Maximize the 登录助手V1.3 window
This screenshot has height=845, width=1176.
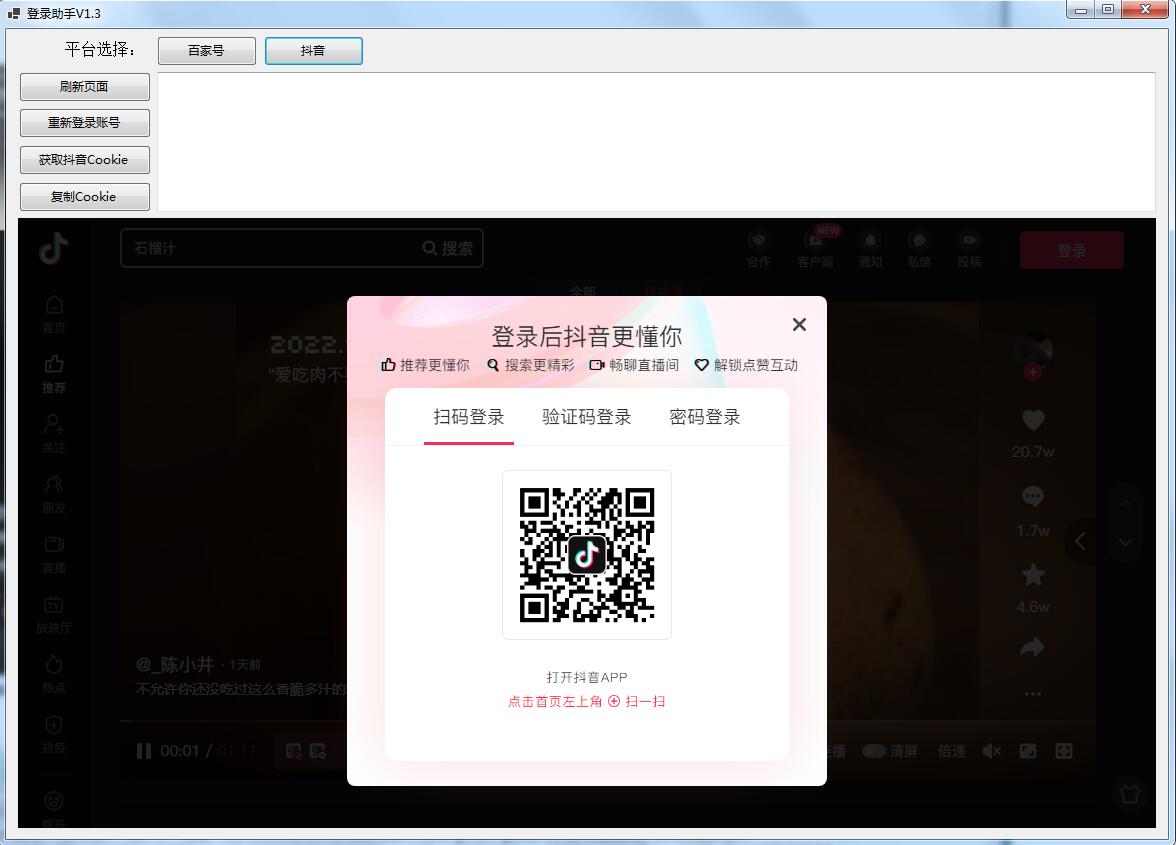click(1108, 10)
